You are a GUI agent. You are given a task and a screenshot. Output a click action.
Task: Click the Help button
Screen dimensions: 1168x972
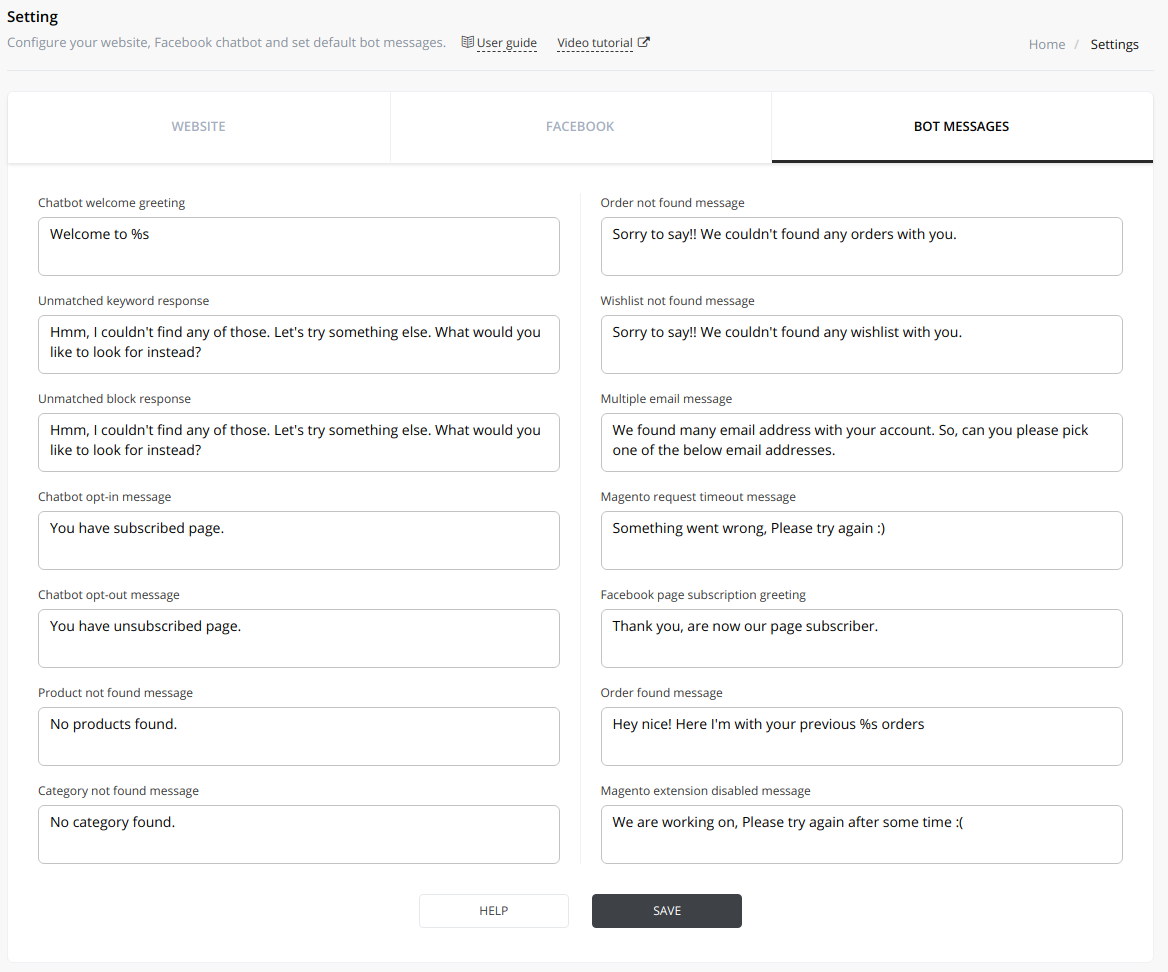[494, 911]
